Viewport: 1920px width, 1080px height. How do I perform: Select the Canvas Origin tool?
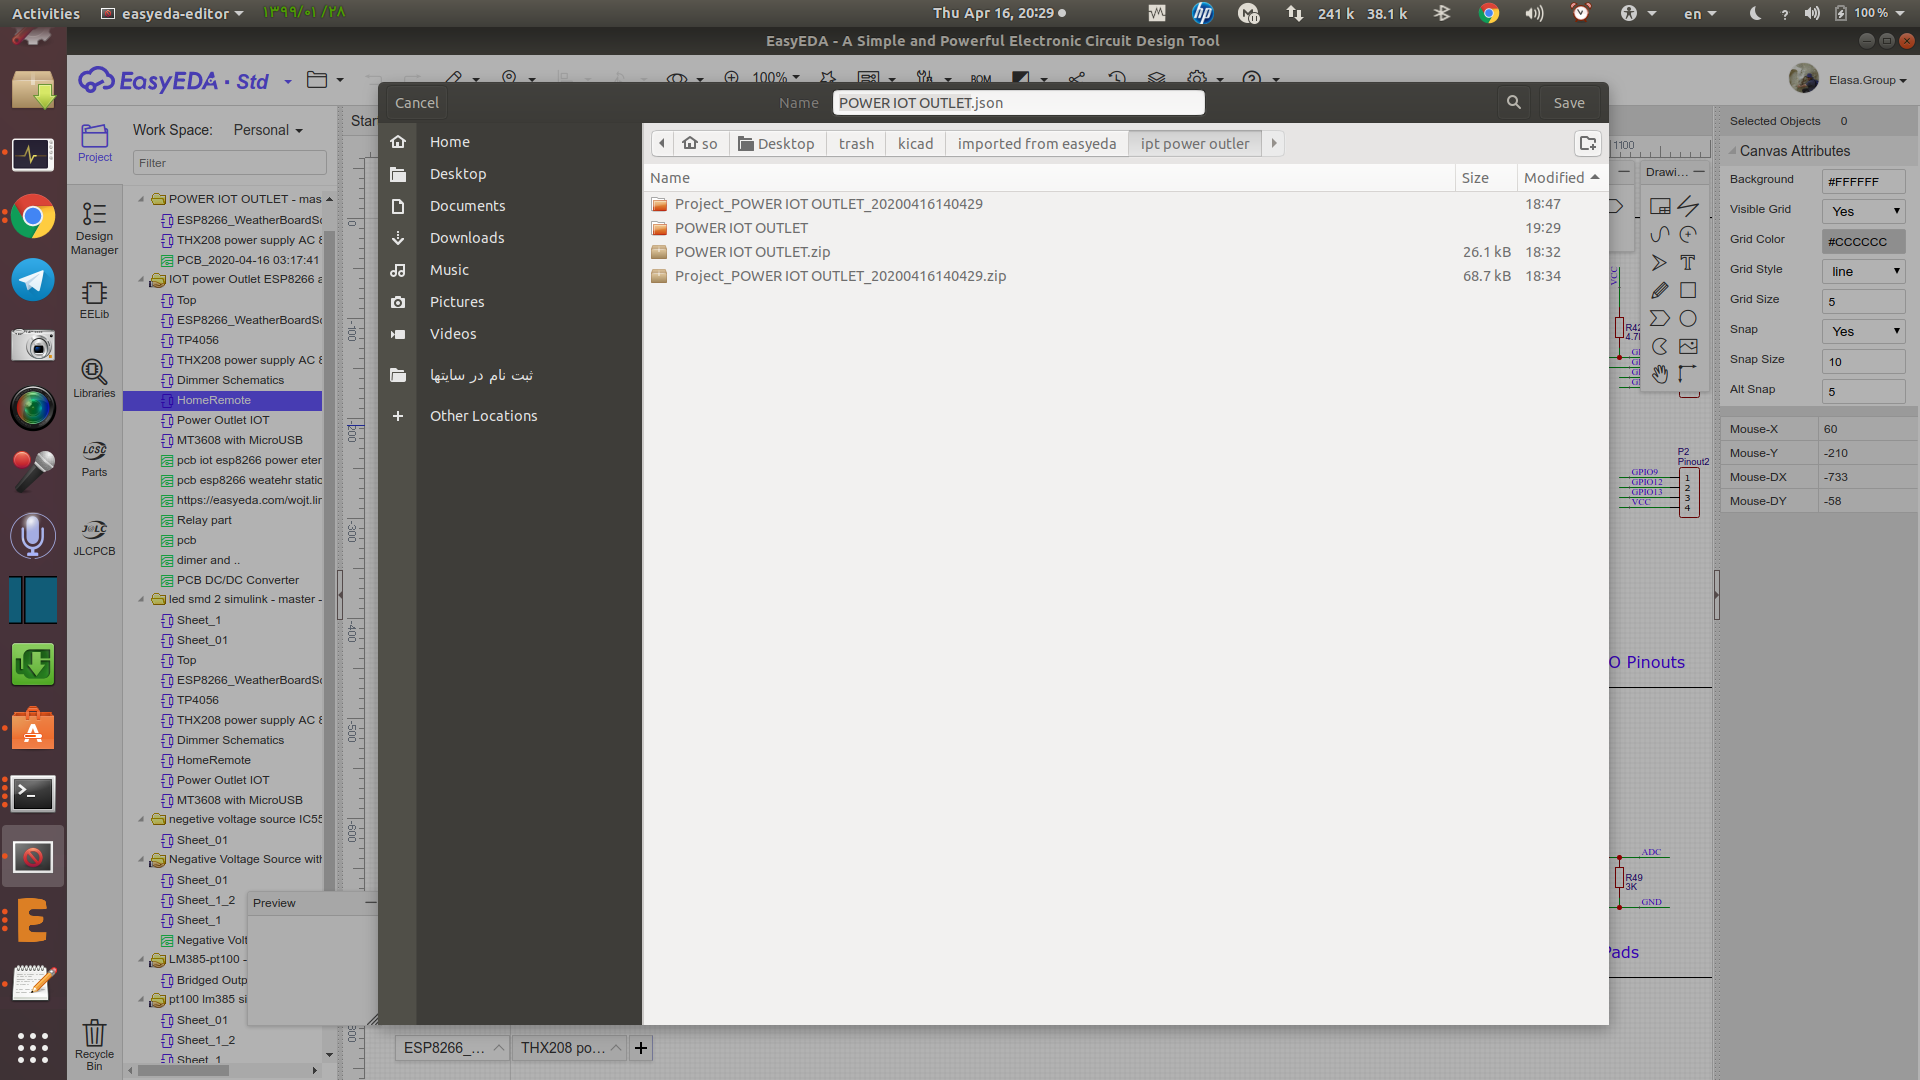tap(1688, 374)
